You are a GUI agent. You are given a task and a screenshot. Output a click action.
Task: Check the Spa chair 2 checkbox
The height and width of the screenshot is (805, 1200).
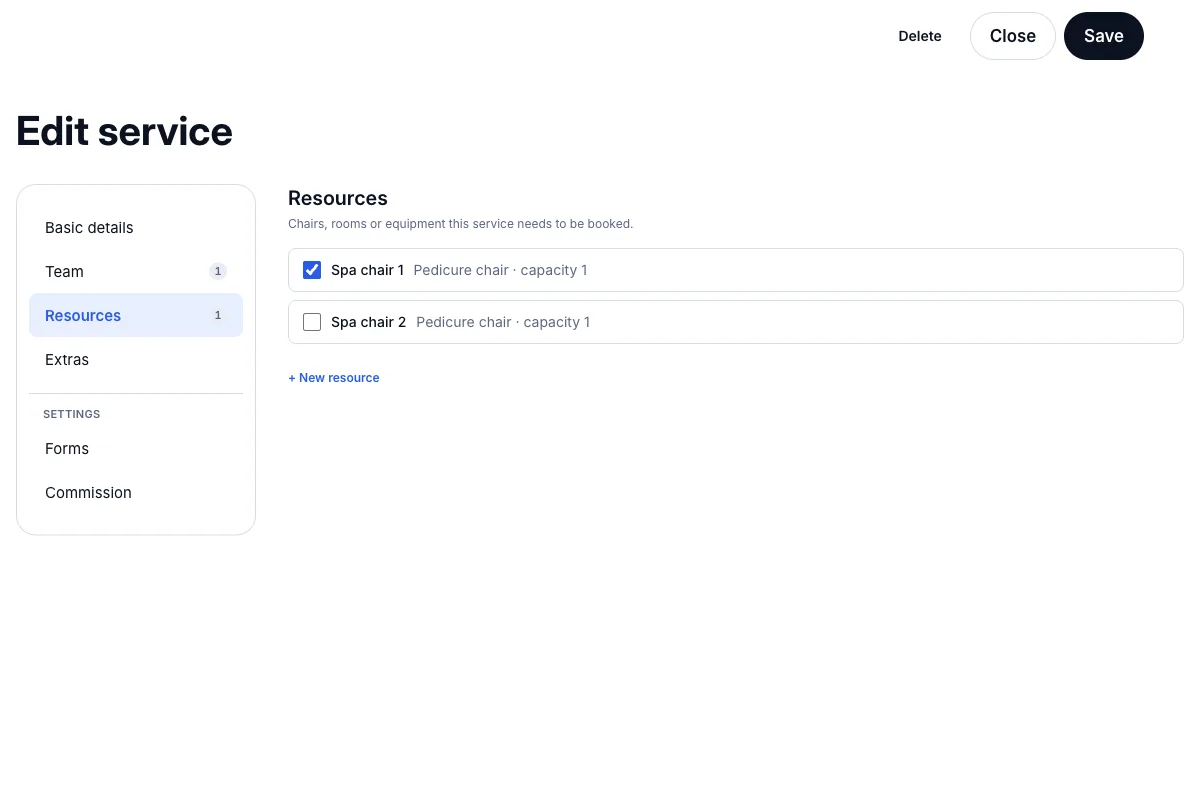(x=312, y=322)
